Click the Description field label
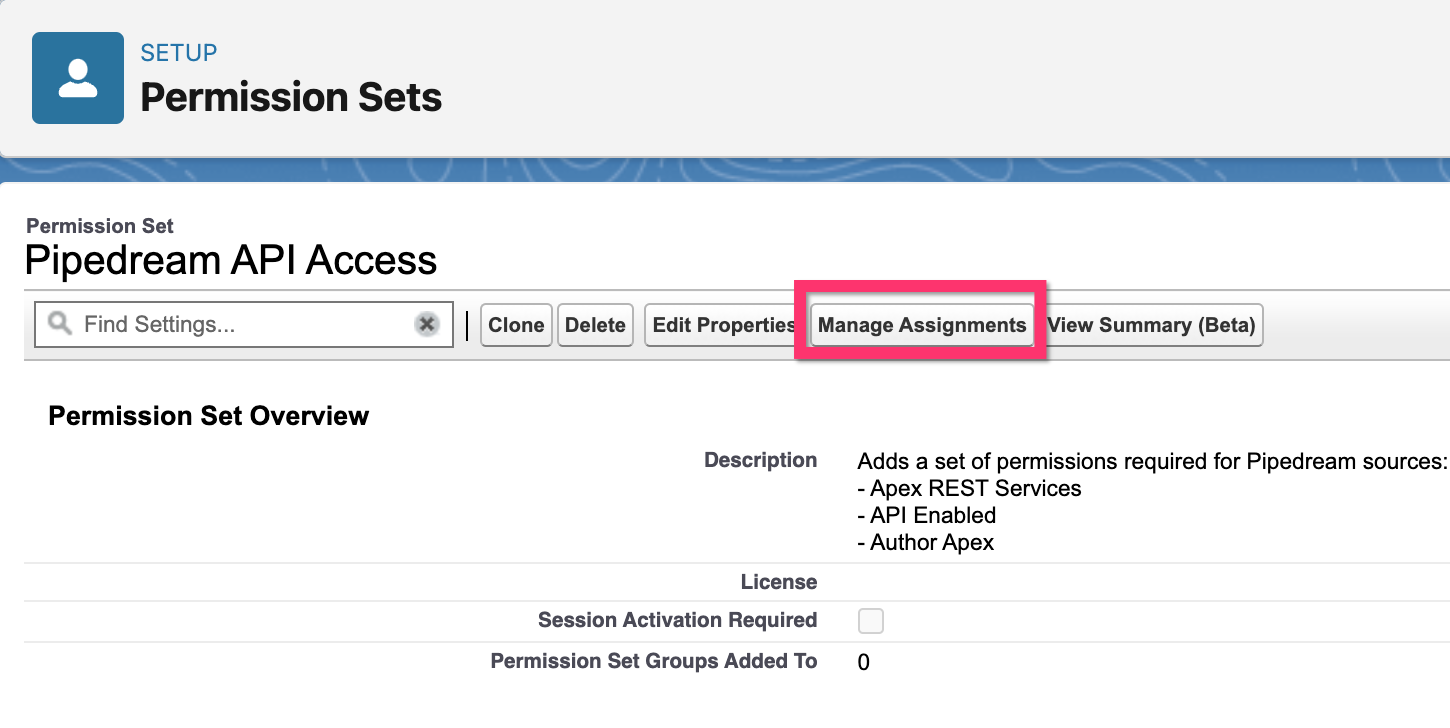Image resolution: width=1450 pixels, height=728 pixels. pyautogui.click(x=760, y=460)
